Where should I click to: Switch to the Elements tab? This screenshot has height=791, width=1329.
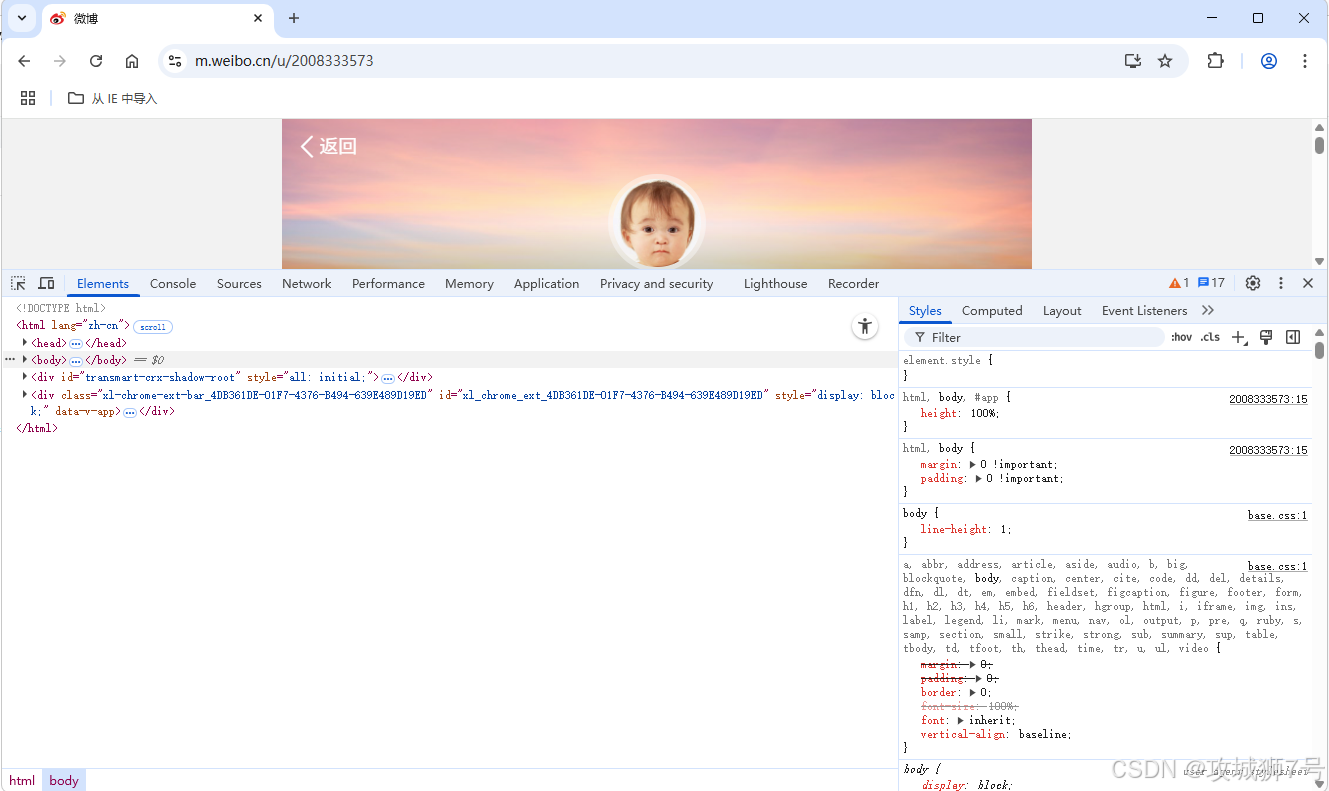point(103,283)
